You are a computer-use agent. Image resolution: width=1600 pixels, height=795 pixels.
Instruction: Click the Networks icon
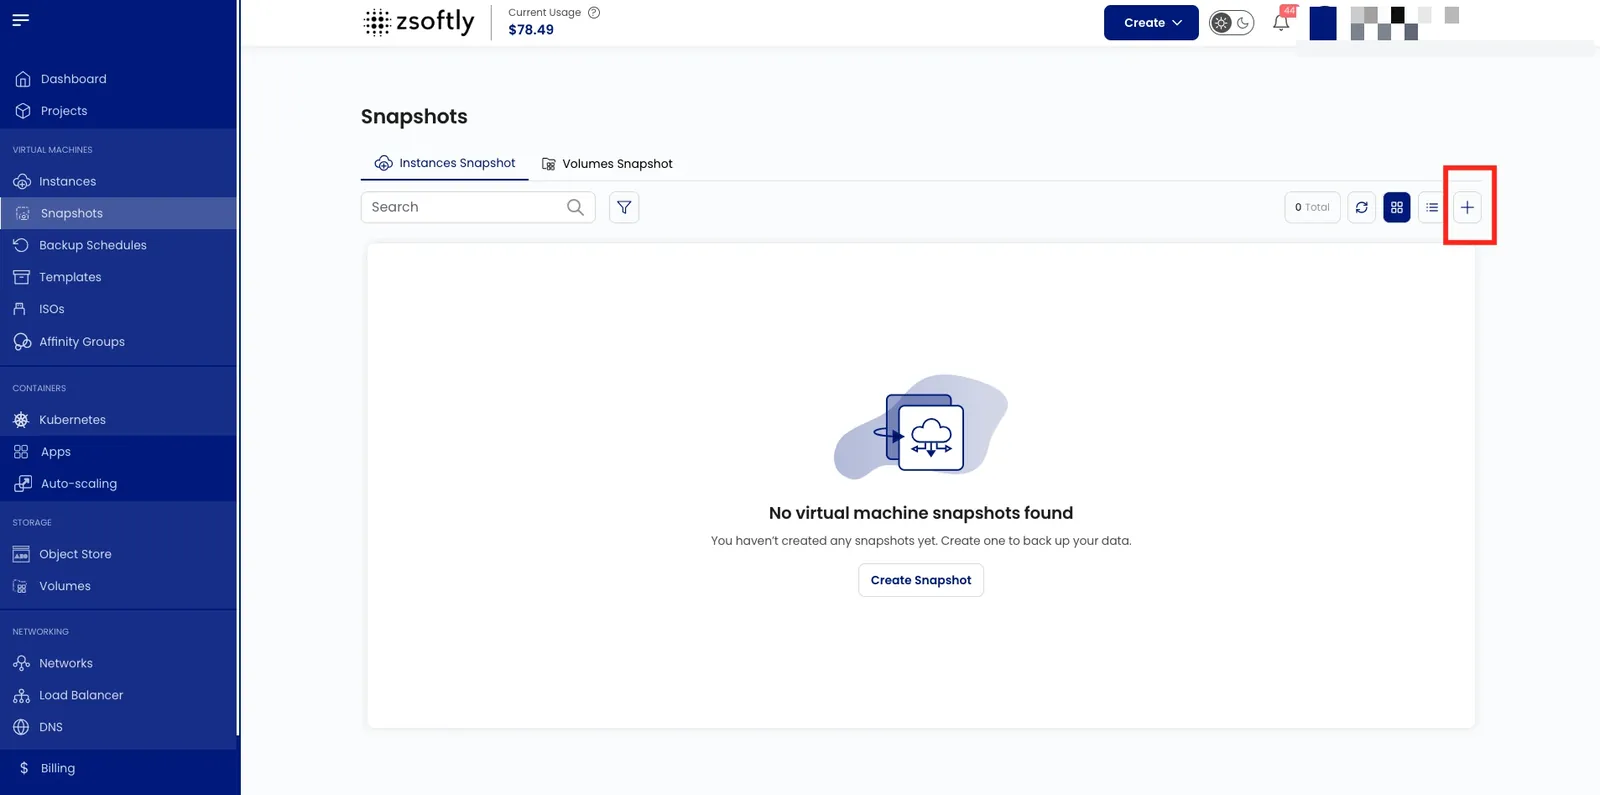21,663
